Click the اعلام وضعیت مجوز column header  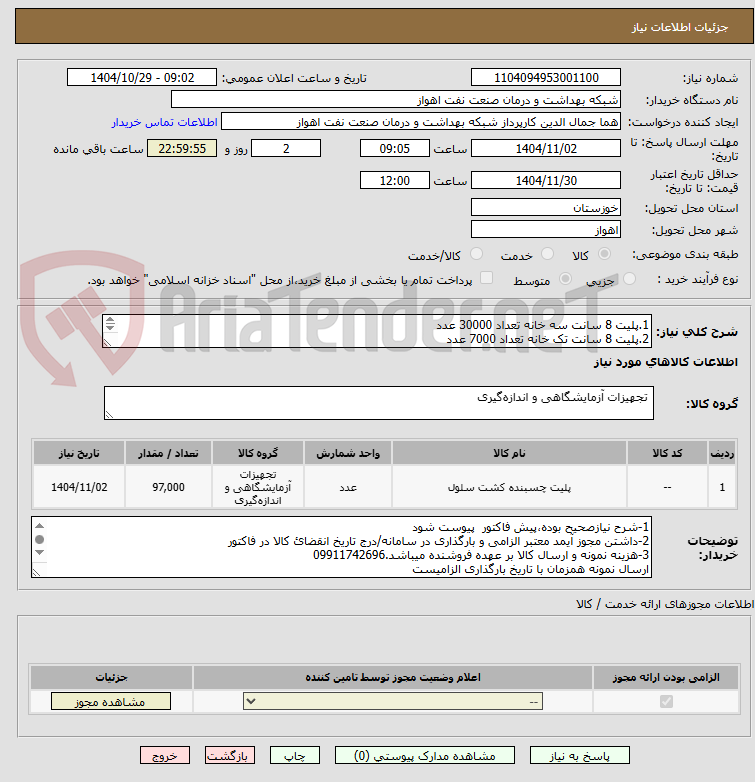click(393, 677)
